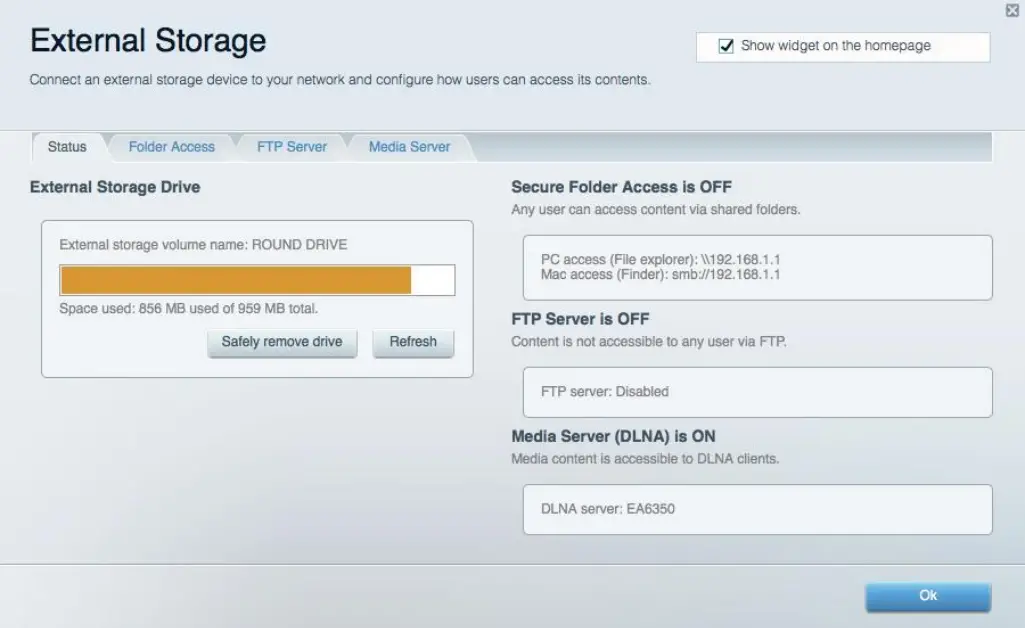The height and width of the screenshot is (628, 1025).
Task: Click the Mac access Finder smb address
Action: 660,274
